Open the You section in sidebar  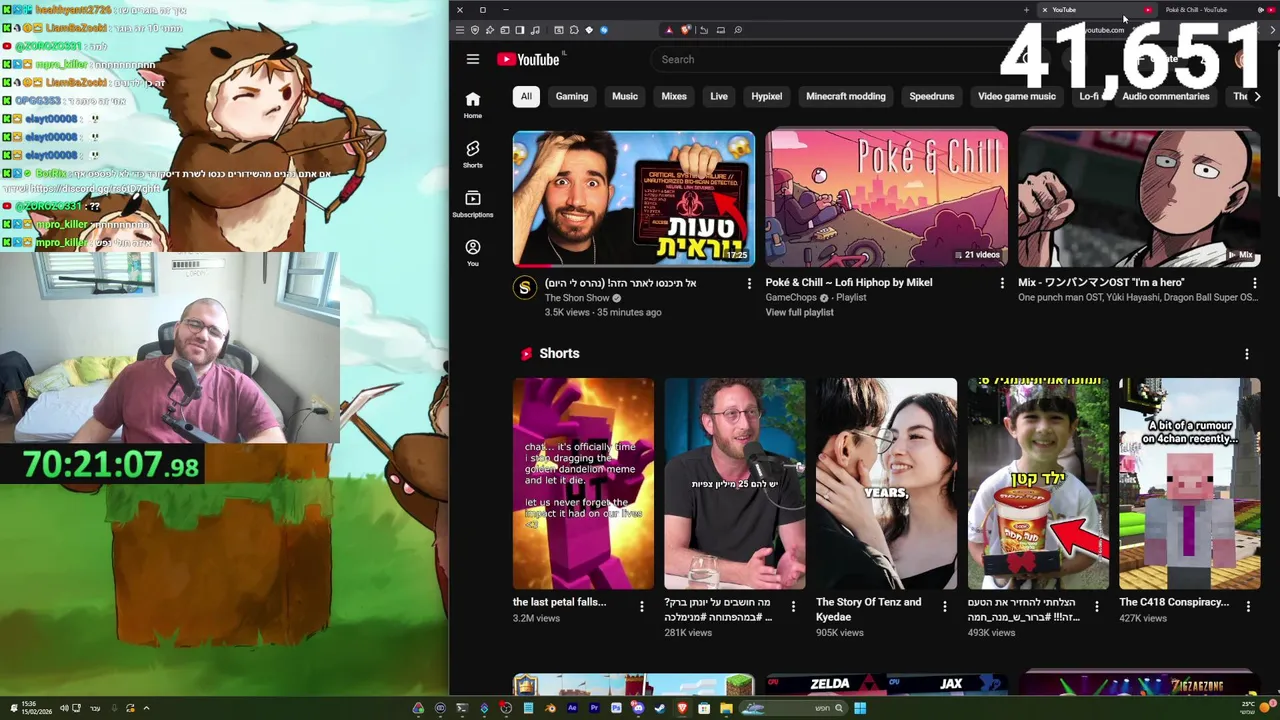click(472, 252)
